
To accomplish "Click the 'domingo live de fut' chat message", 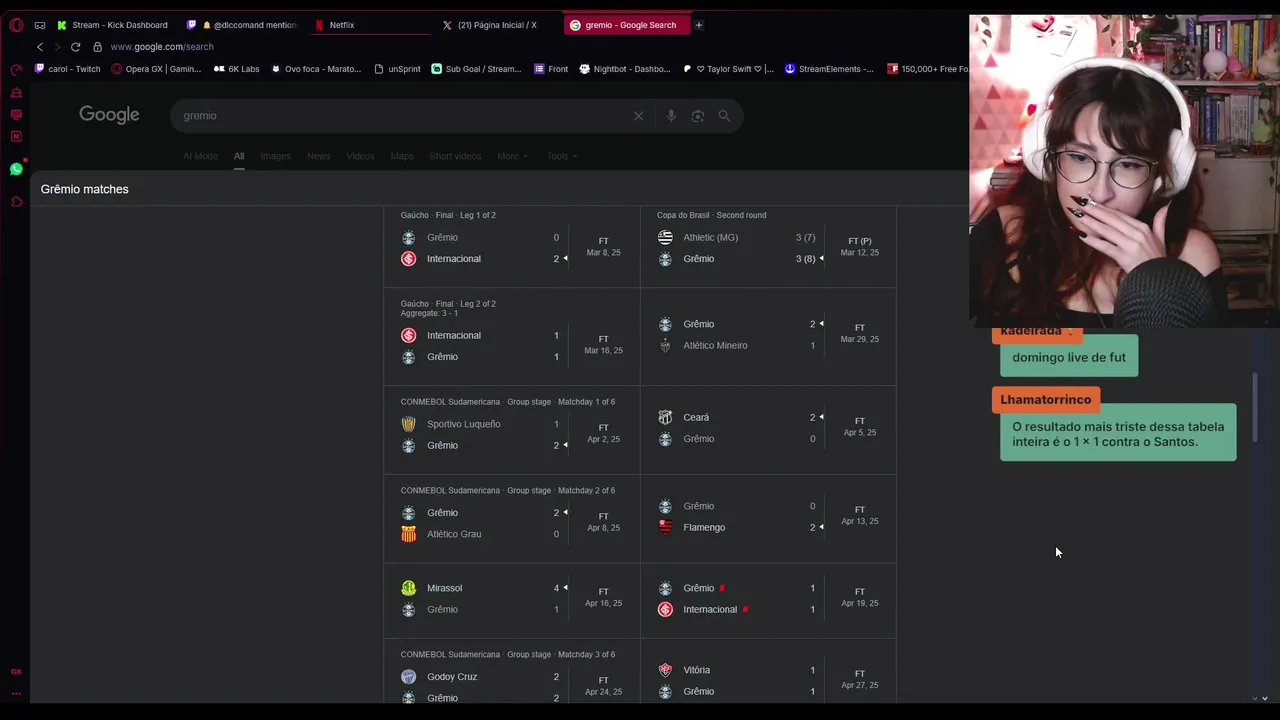I will coord(1069,357).
